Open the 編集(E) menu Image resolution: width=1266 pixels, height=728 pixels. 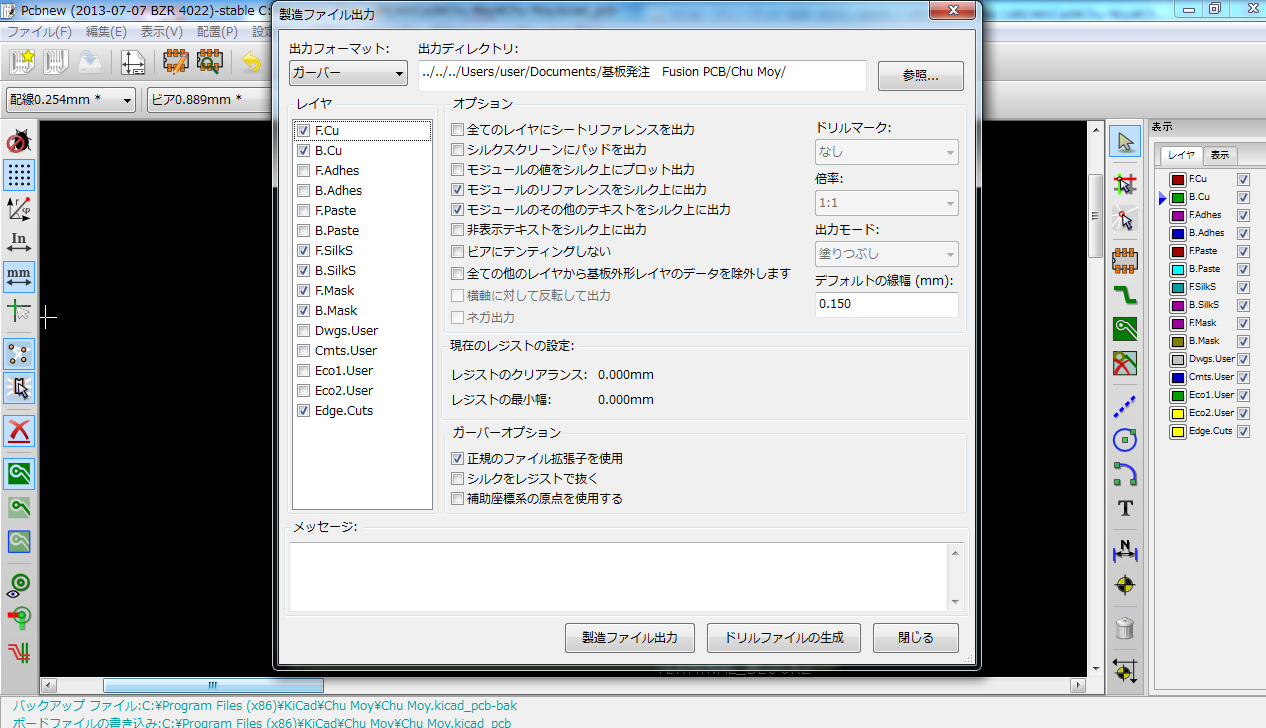pos(106,31)
